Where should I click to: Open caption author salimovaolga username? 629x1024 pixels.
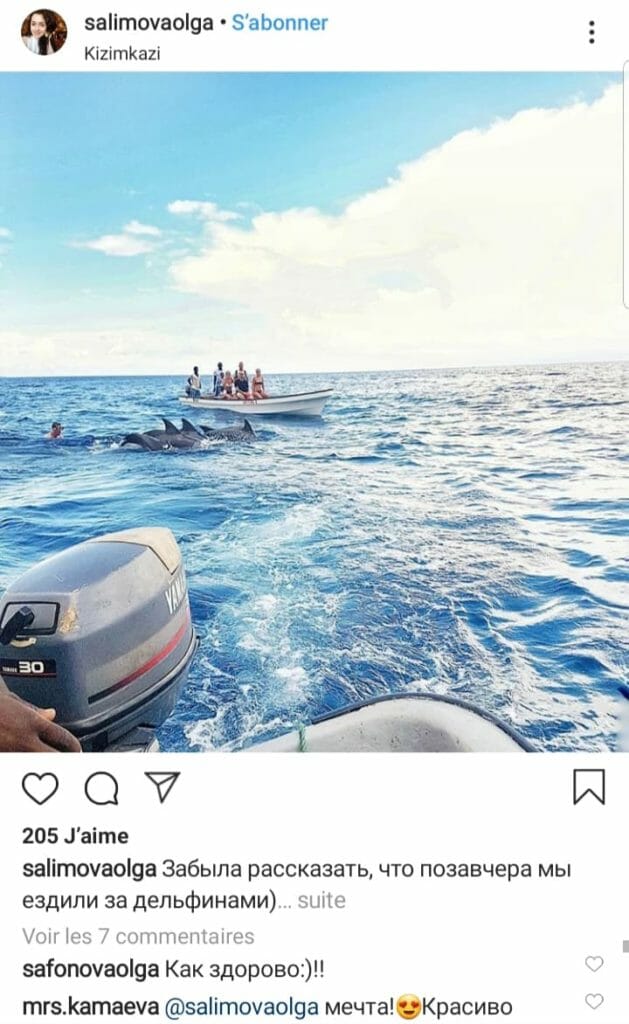(x=89, y=869)
